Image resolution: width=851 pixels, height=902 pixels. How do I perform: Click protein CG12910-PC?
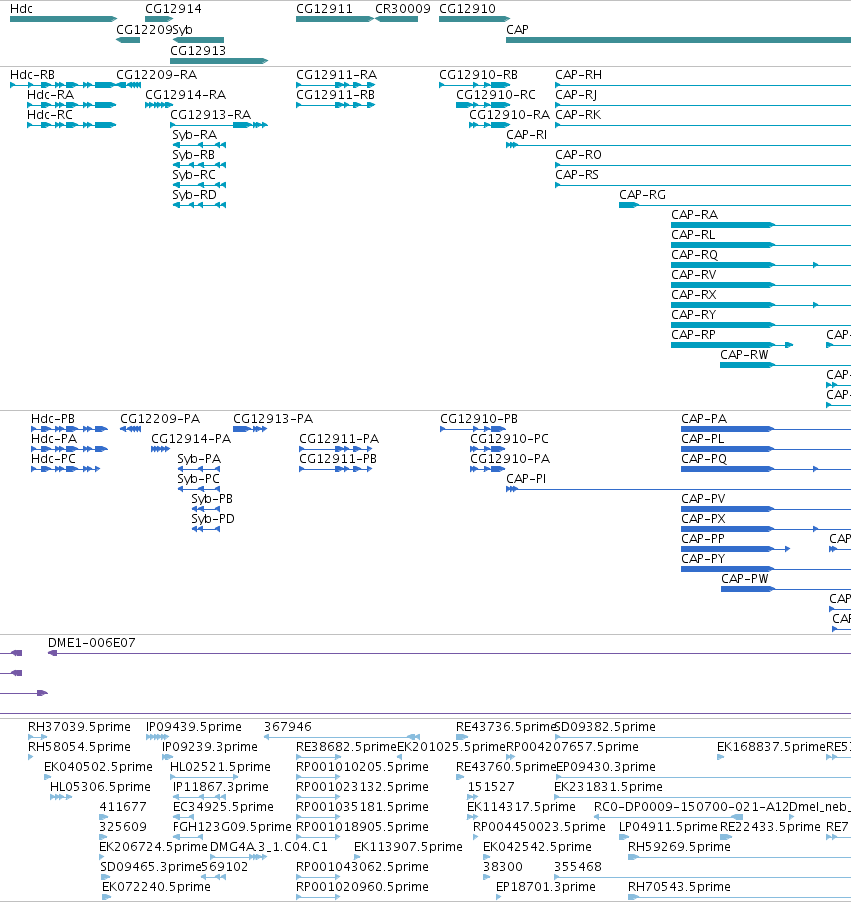[x=487, y=449]
